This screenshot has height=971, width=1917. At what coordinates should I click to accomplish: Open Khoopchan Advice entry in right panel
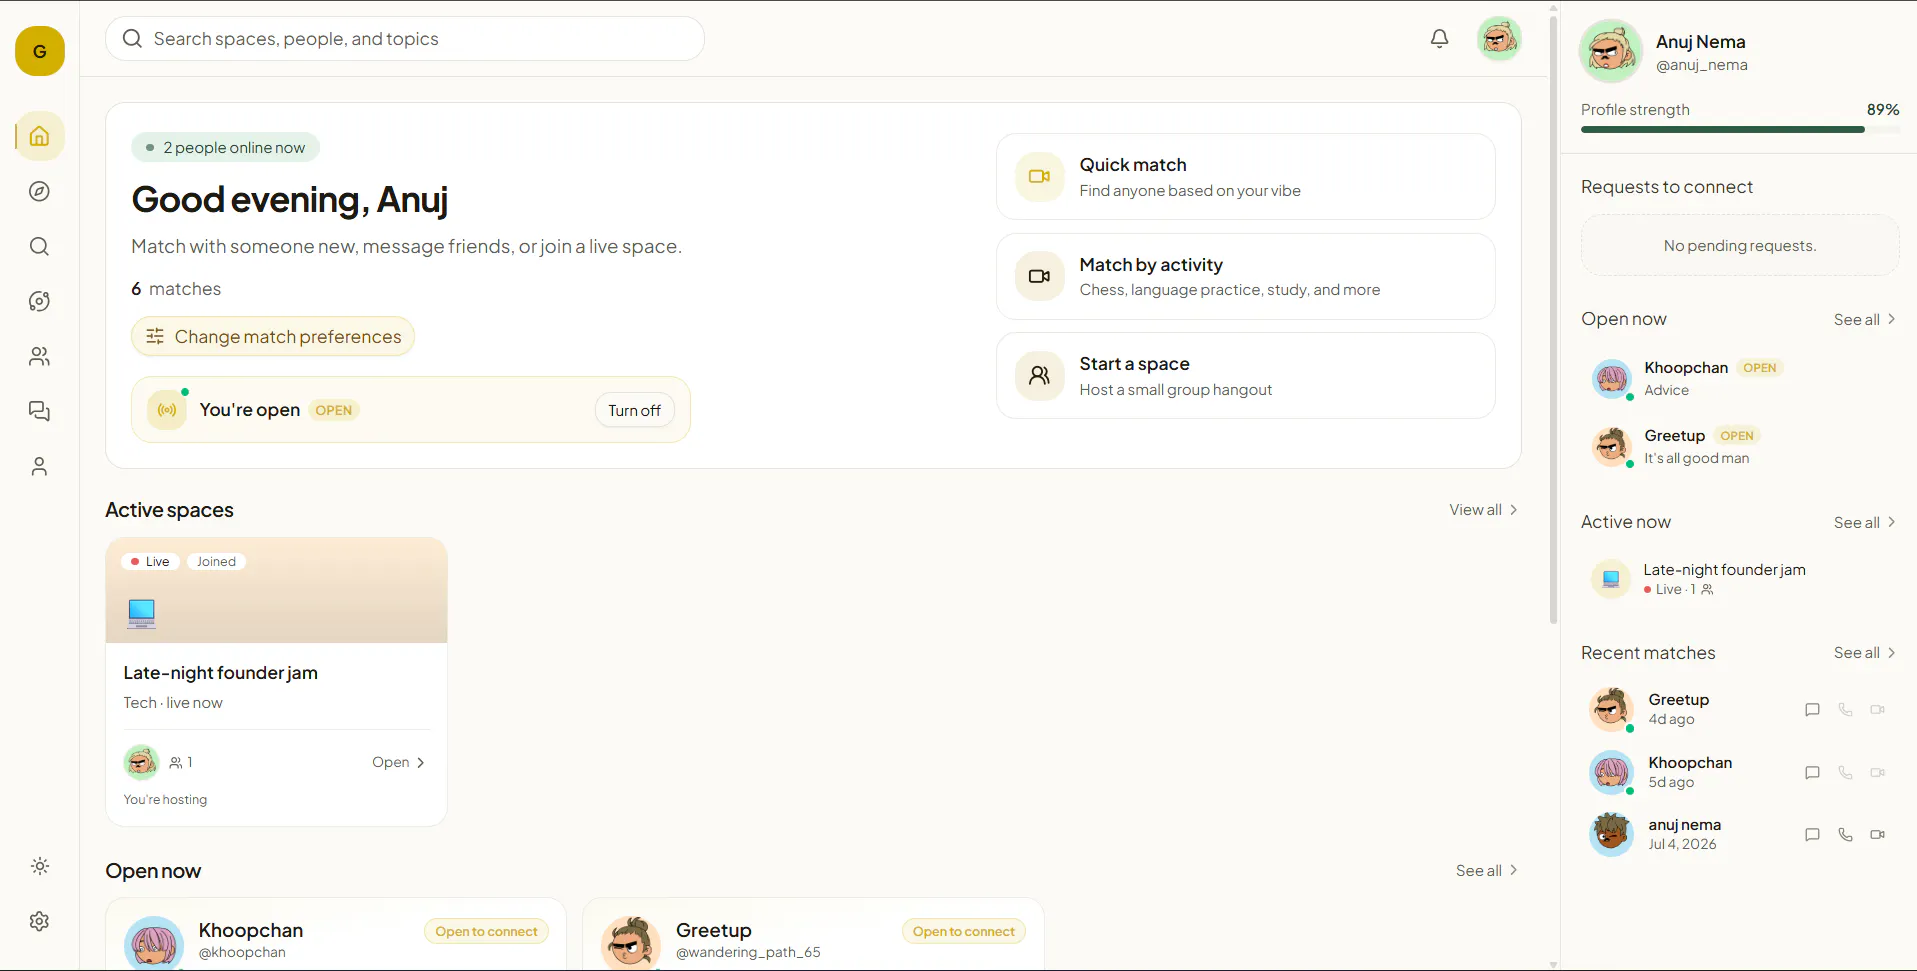(1740, 379)
